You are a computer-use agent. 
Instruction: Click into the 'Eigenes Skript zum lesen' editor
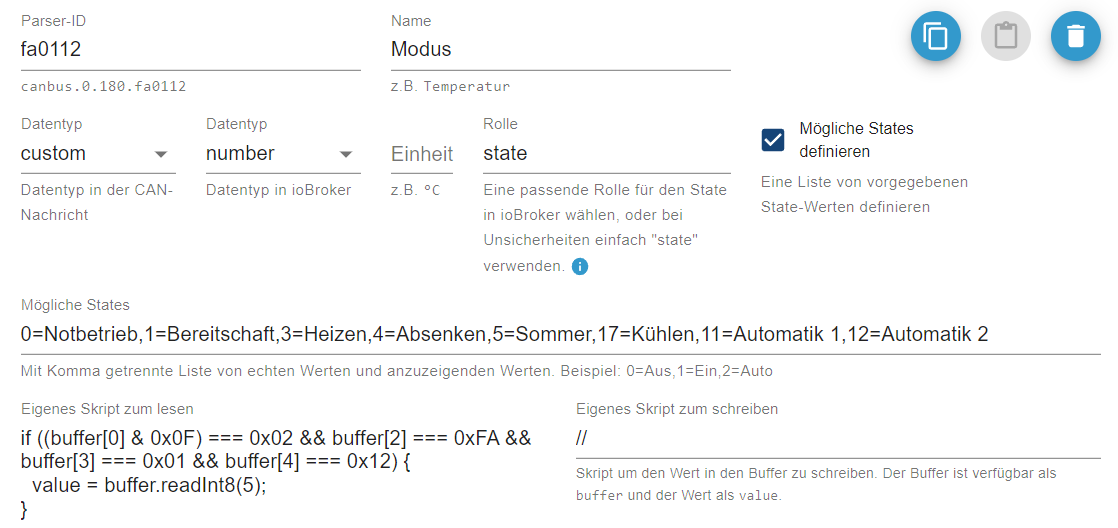[280, 473]
